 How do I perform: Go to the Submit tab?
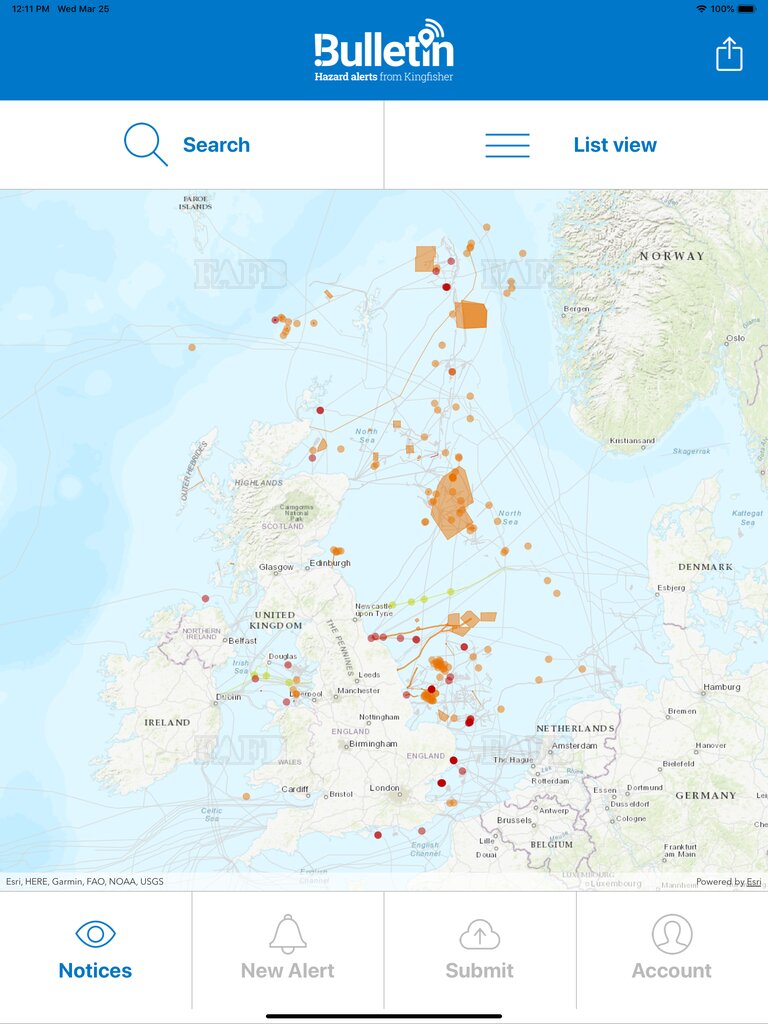(x=480, y=970)
